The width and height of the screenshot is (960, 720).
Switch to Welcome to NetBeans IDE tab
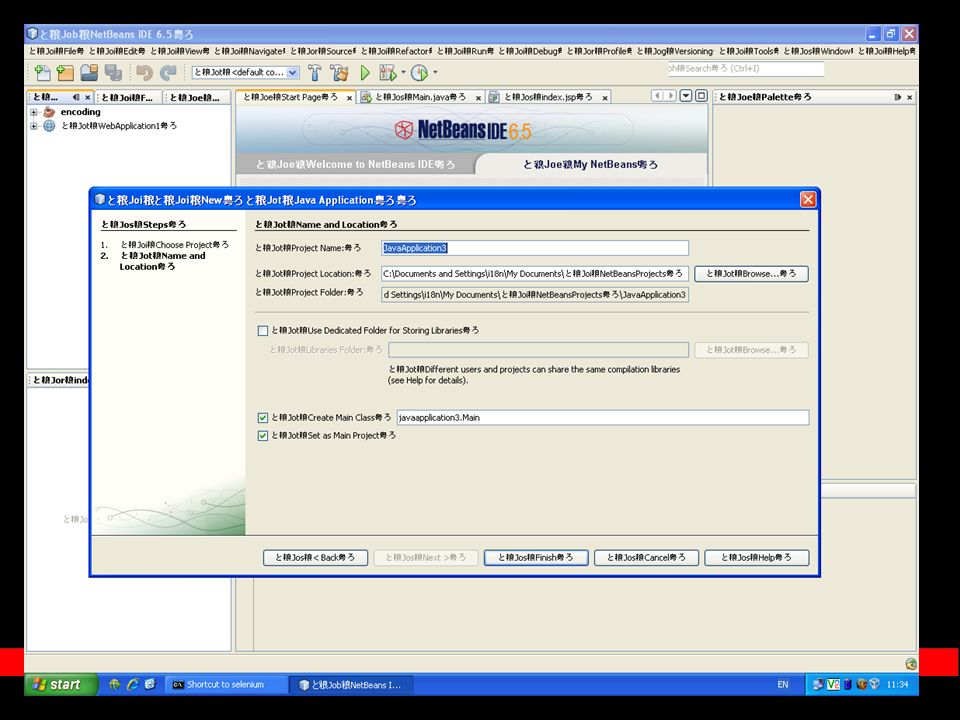(355, 165)
